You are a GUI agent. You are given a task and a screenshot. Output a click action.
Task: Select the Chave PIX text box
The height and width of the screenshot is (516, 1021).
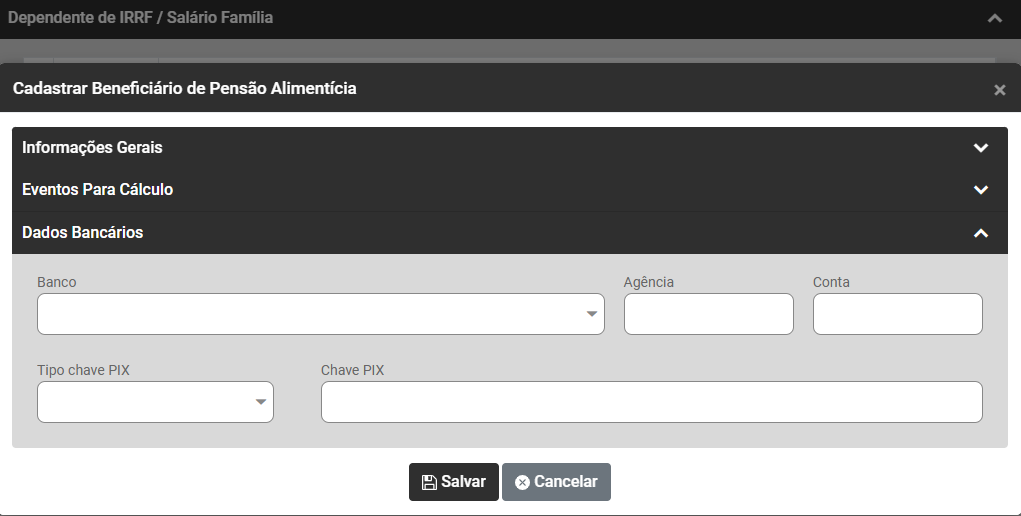(x=651, y=402)
